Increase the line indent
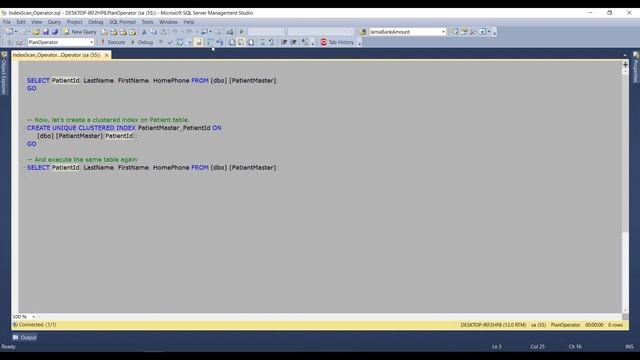 [293, 42]
